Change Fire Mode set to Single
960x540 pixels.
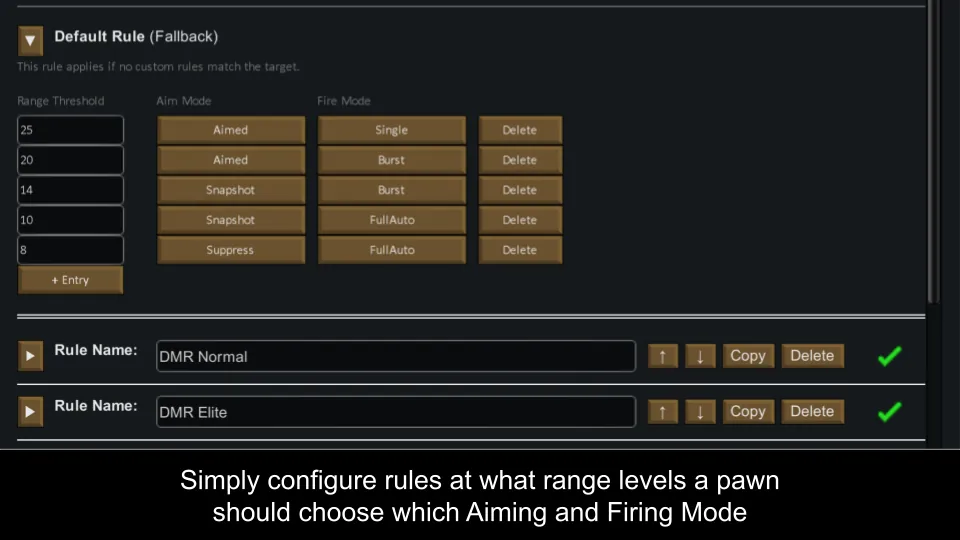pos(391,130)
